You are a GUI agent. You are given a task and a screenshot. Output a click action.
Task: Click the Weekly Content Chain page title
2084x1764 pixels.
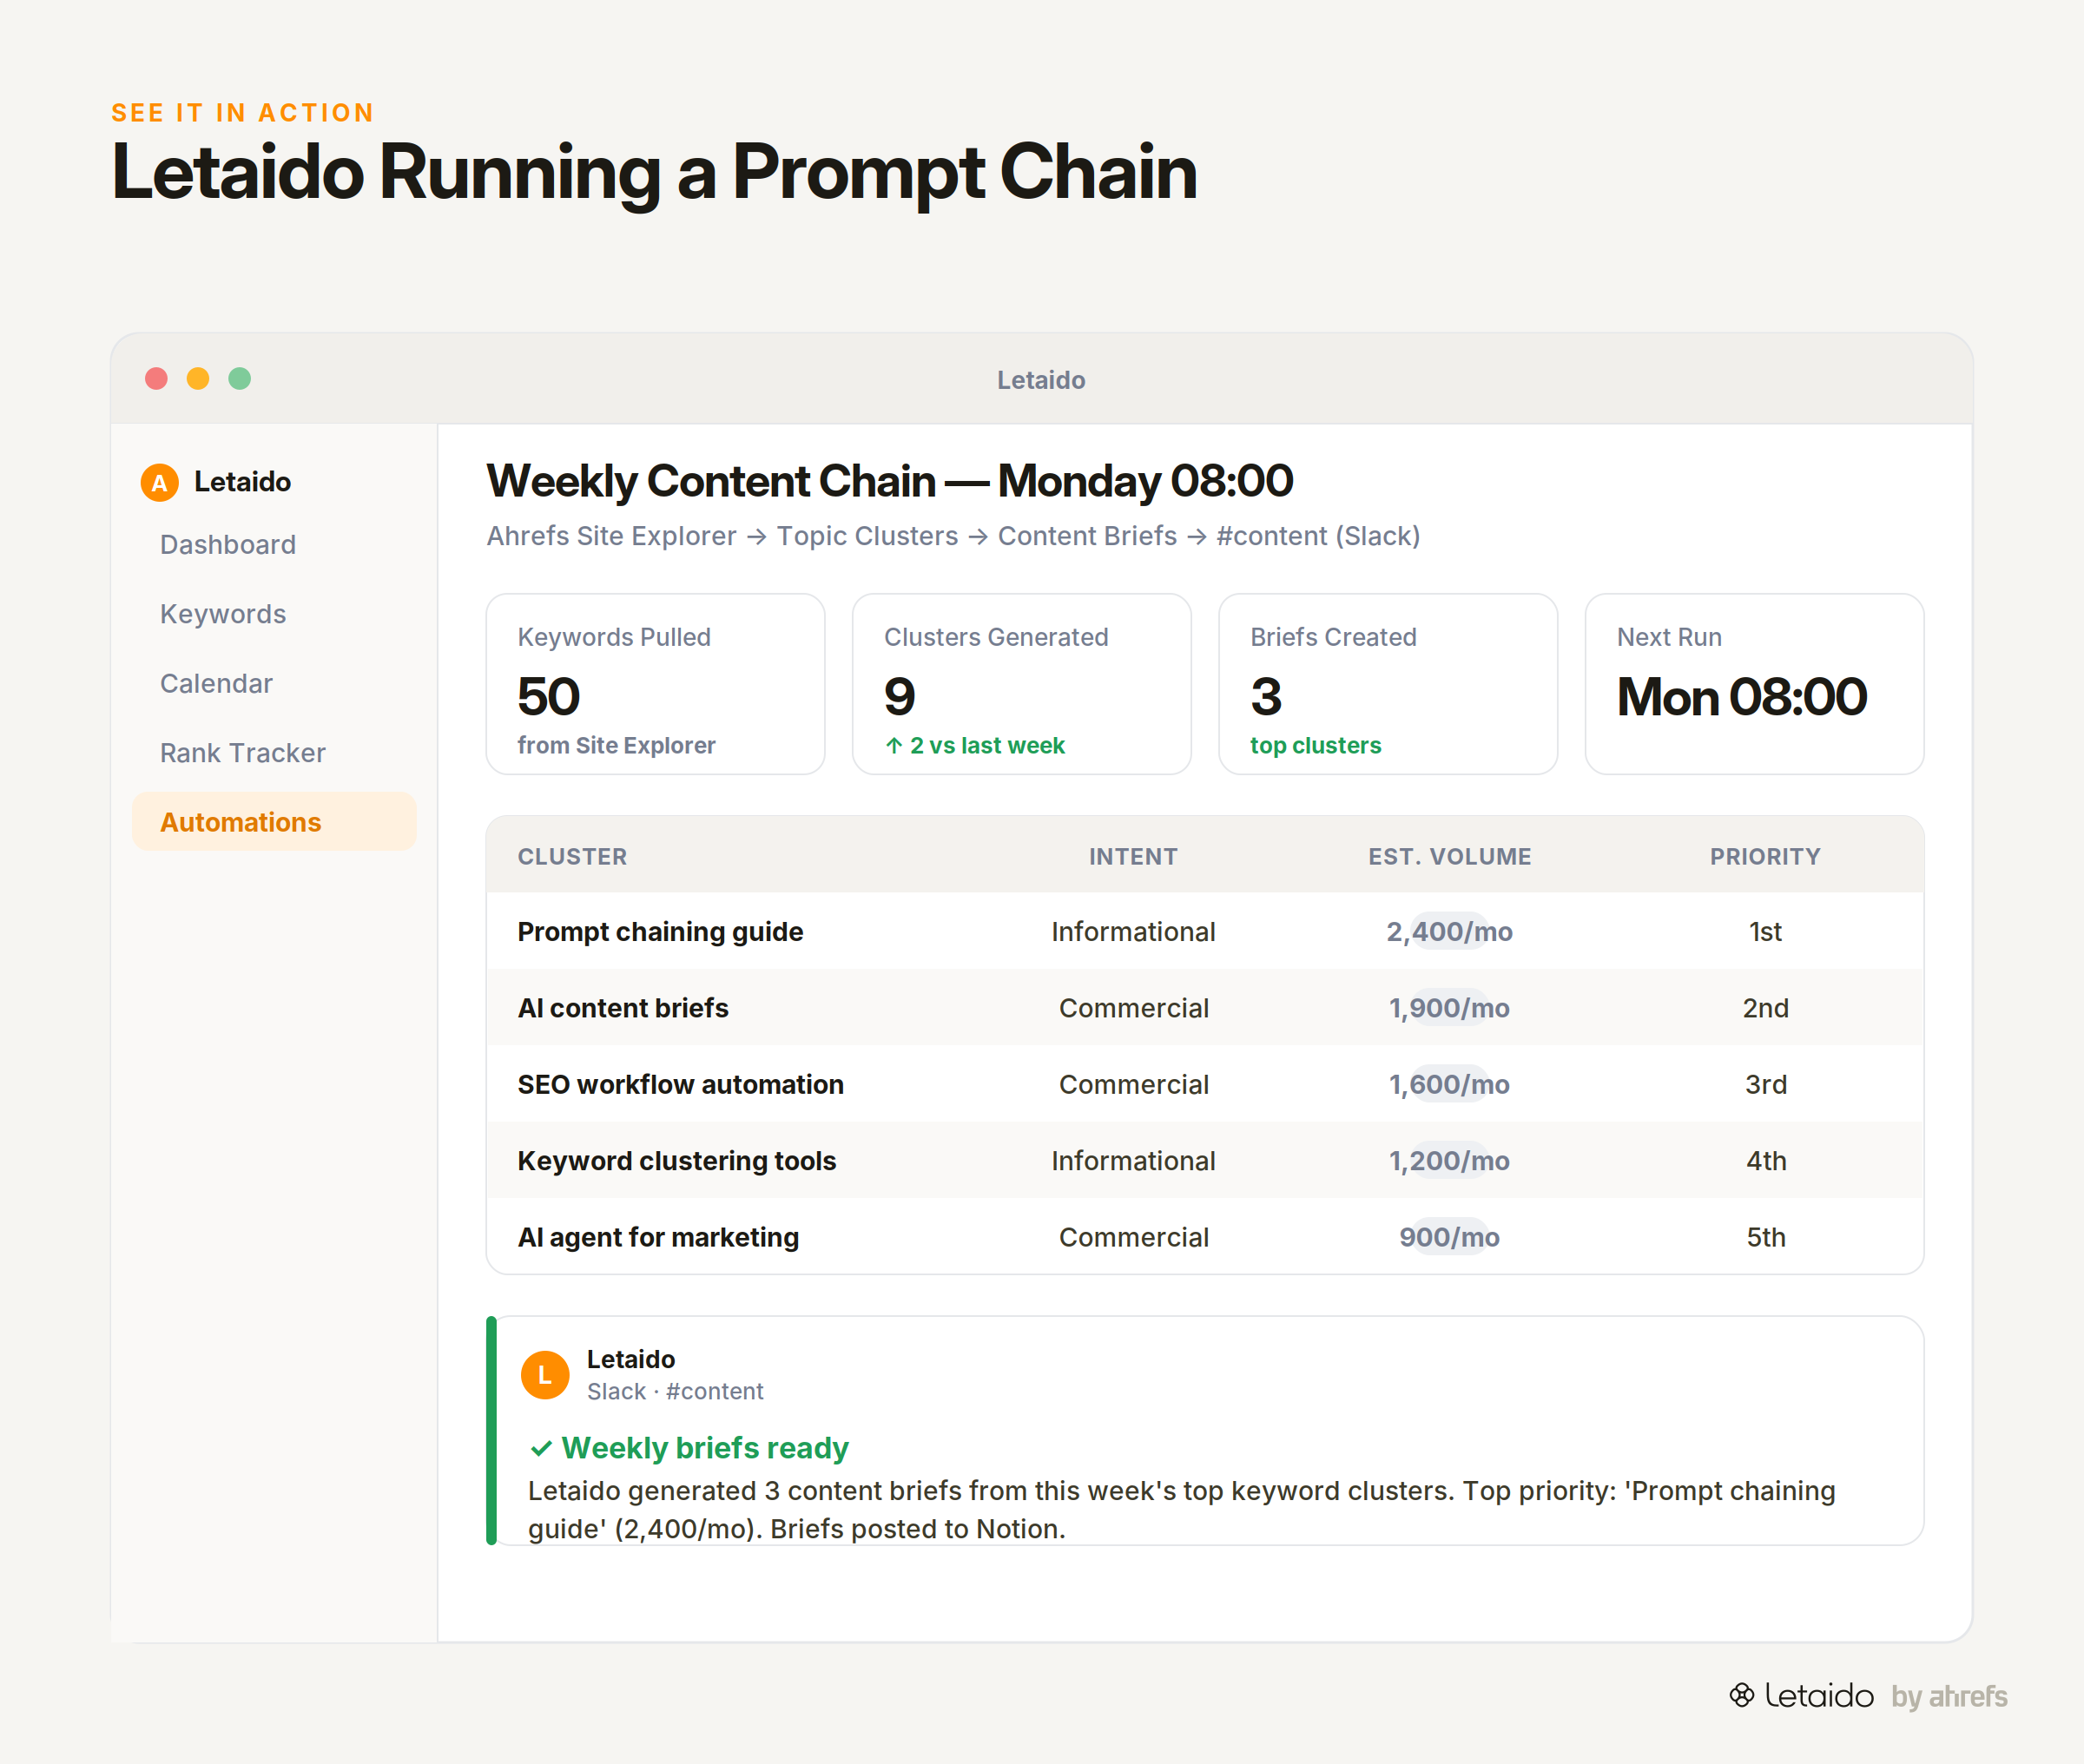click(889, 482)
